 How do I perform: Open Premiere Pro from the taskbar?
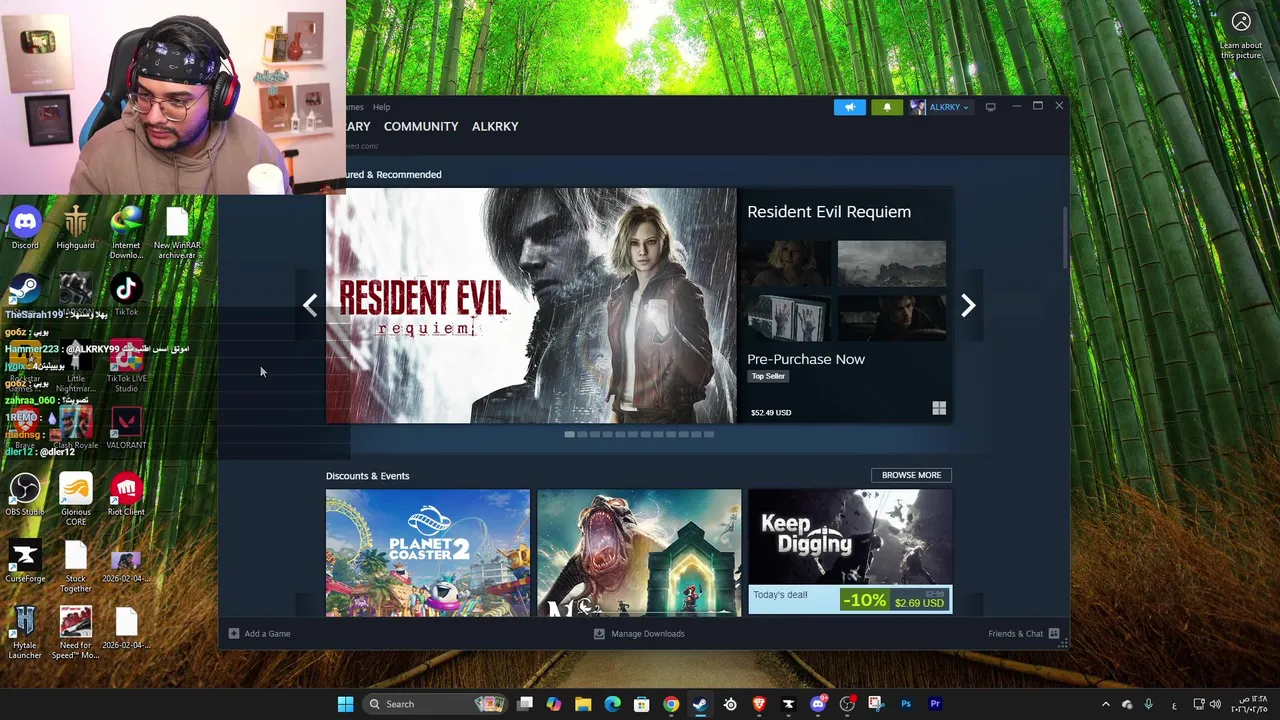[x=935, y=704]
